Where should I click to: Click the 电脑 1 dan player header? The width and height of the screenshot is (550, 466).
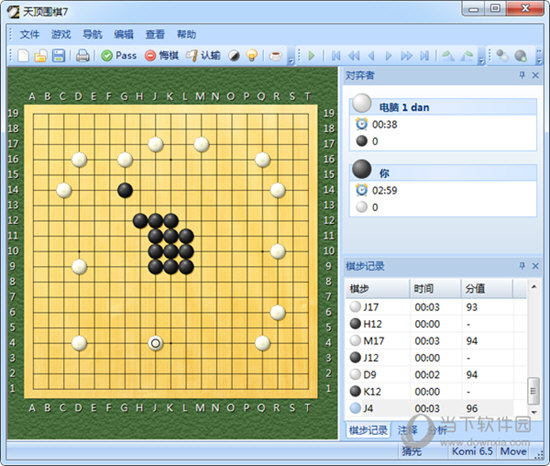(443, 107)
